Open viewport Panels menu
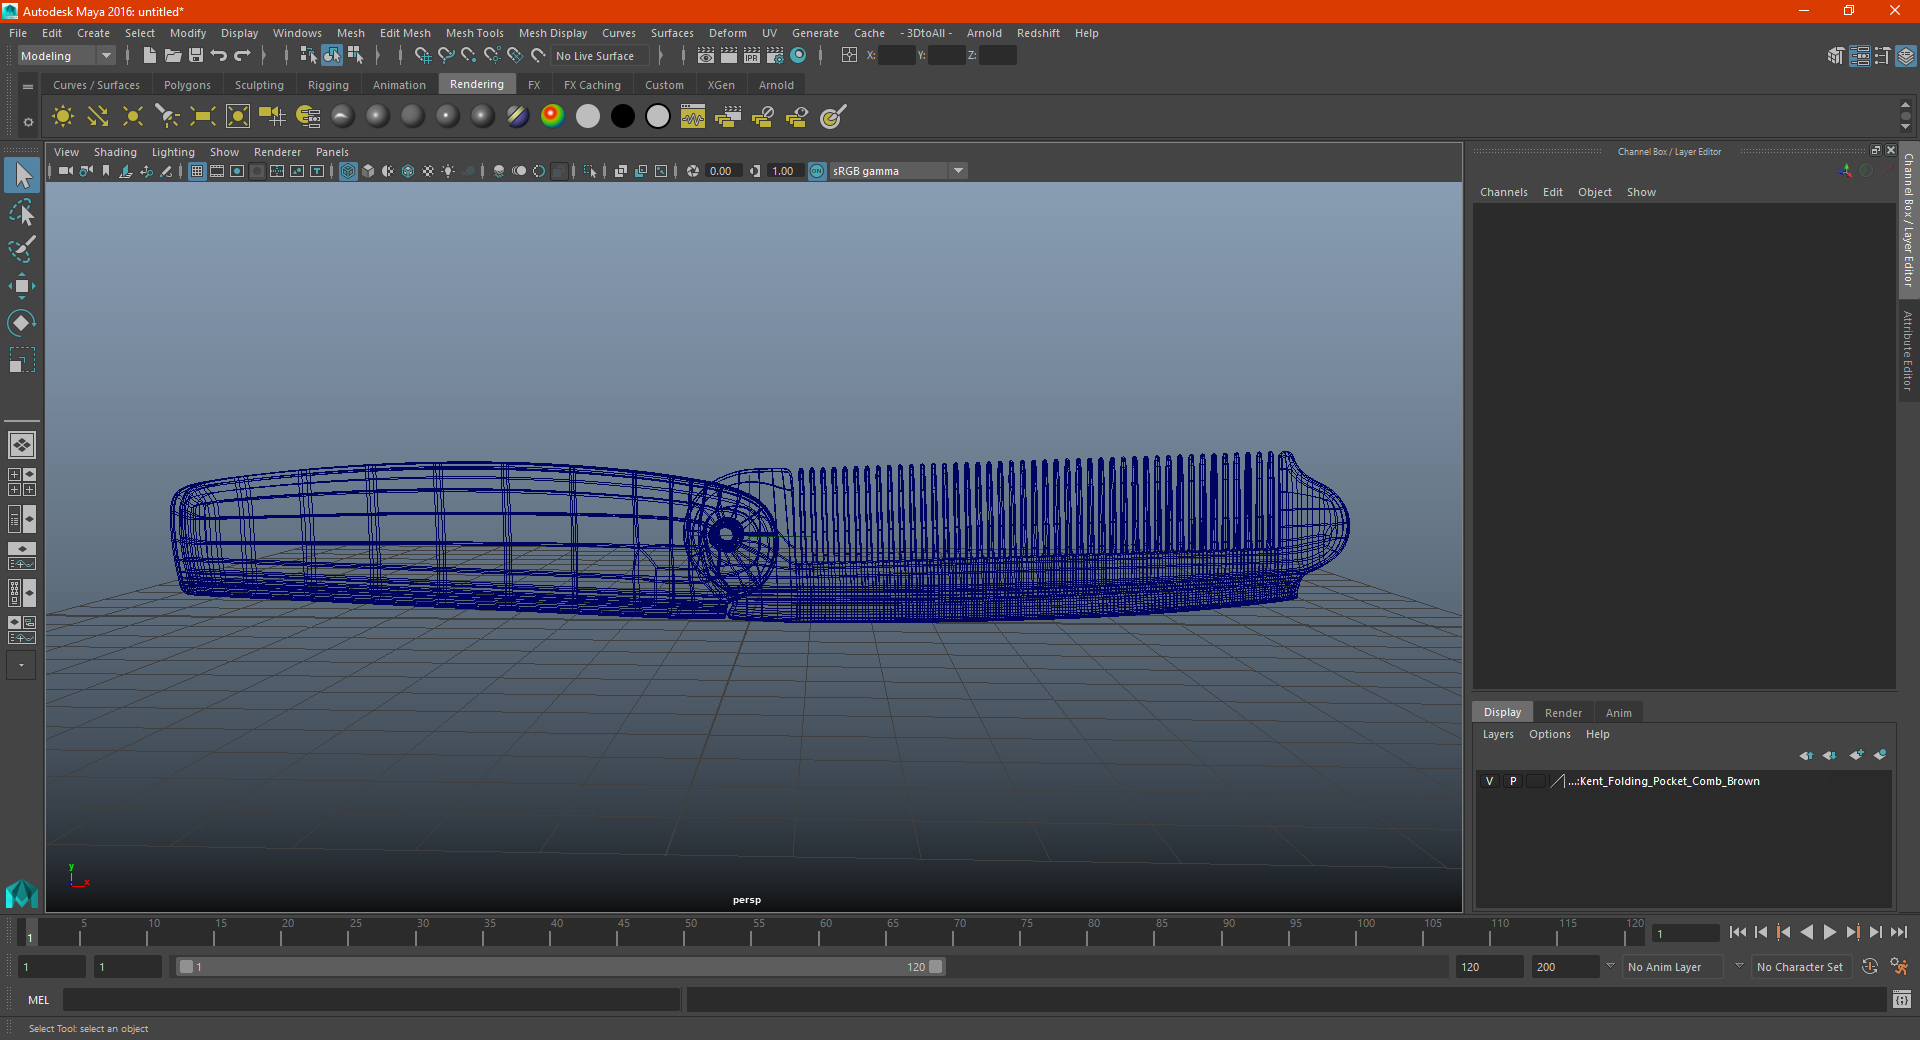The height and width of the screenshot is (1040, 1920). click(332, 152)
